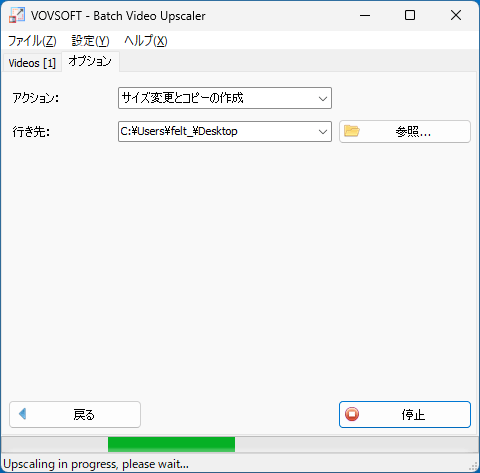Click the 停止 stop button

click(405, 414)
